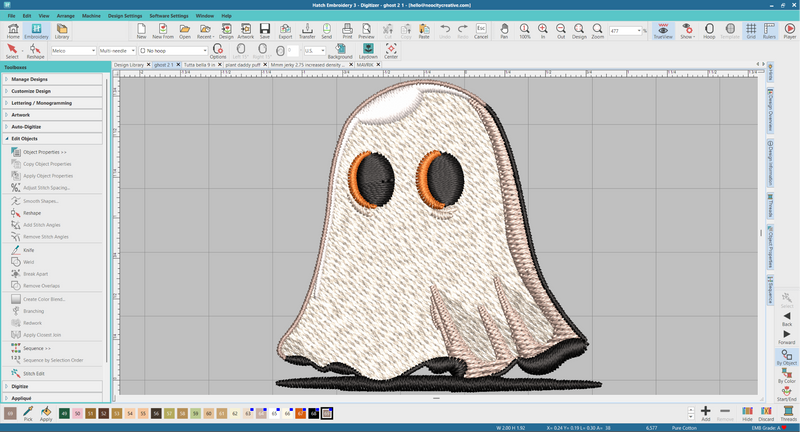Toggle Hoop visibility
The height and width of the screenshot is (432, 800).
[x=709, y=31]
